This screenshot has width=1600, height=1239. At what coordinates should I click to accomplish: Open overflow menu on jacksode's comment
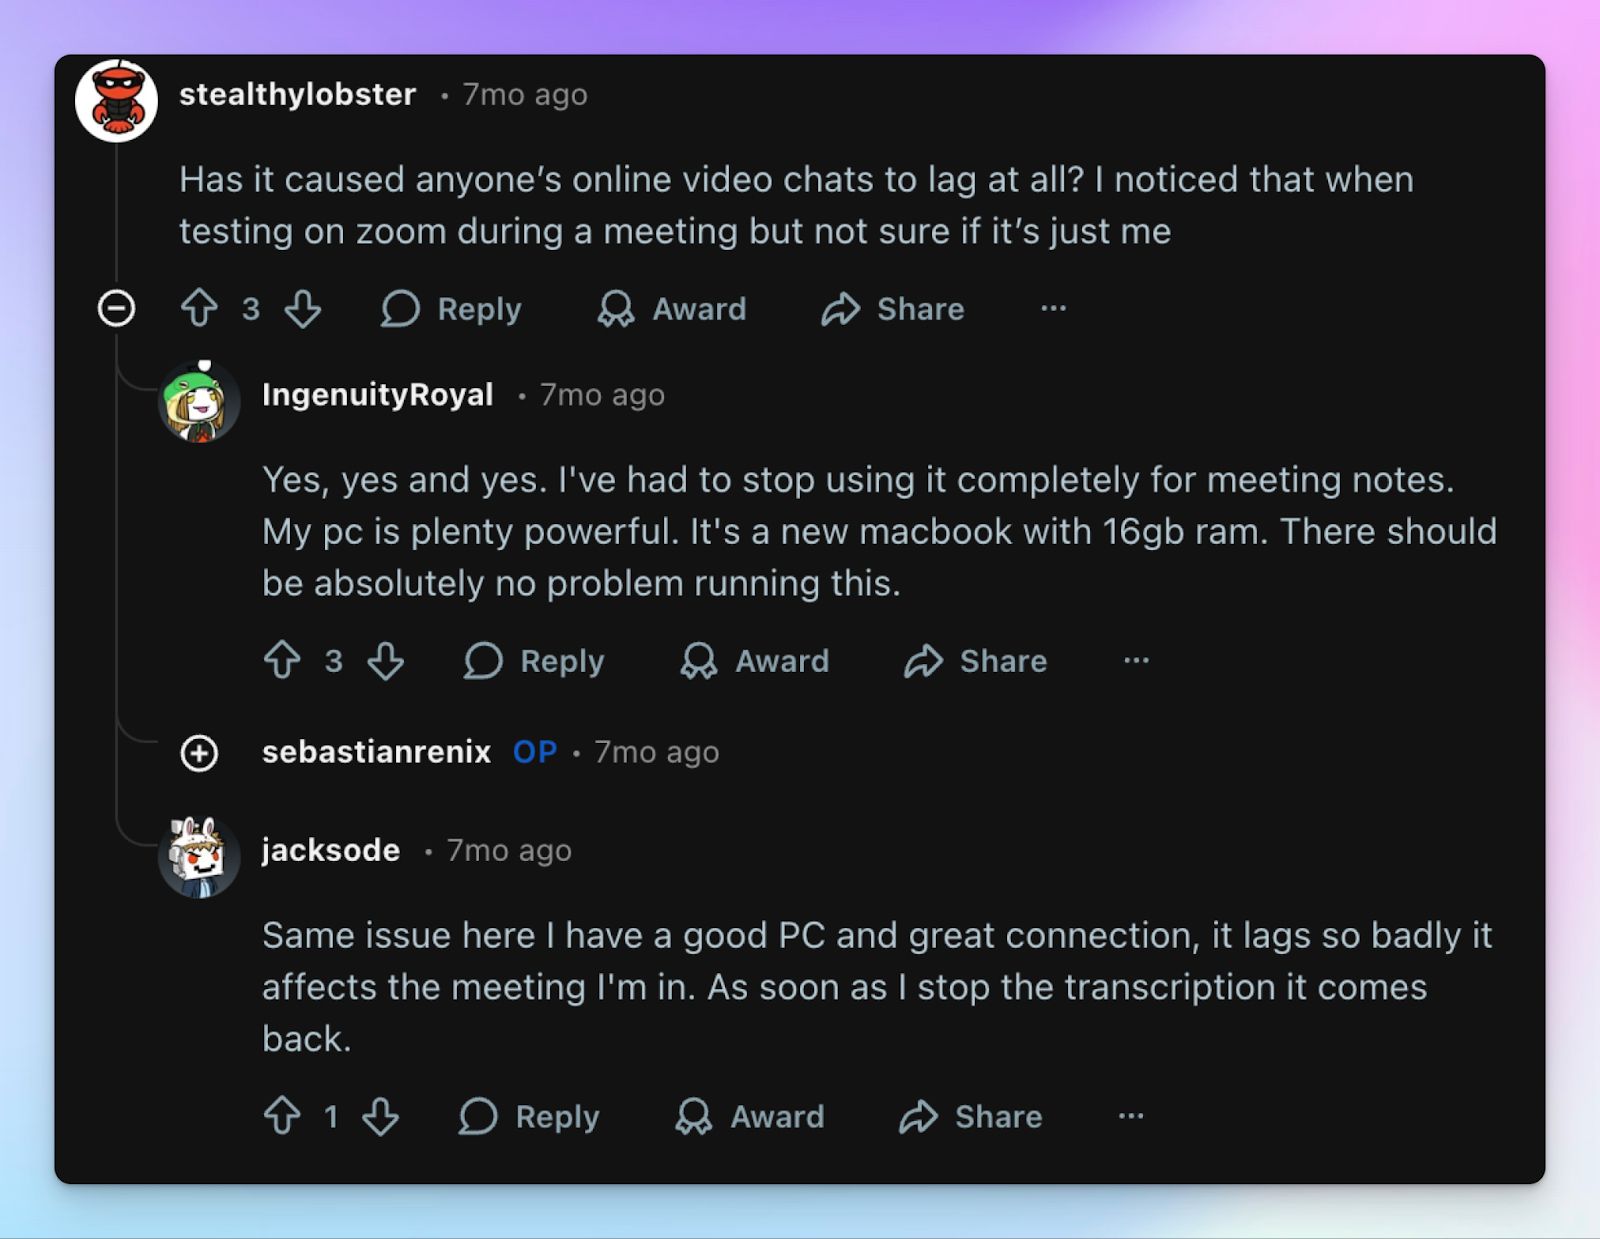click(1130, 1117)
